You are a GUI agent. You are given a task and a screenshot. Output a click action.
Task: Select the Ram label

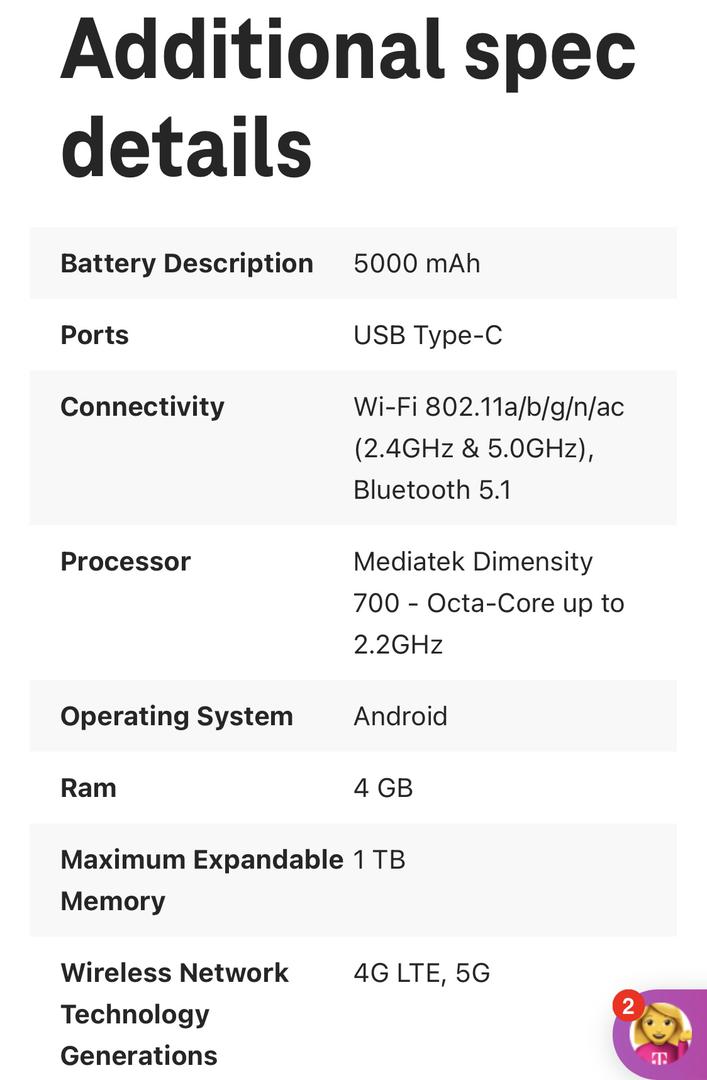tap(88, 788)
